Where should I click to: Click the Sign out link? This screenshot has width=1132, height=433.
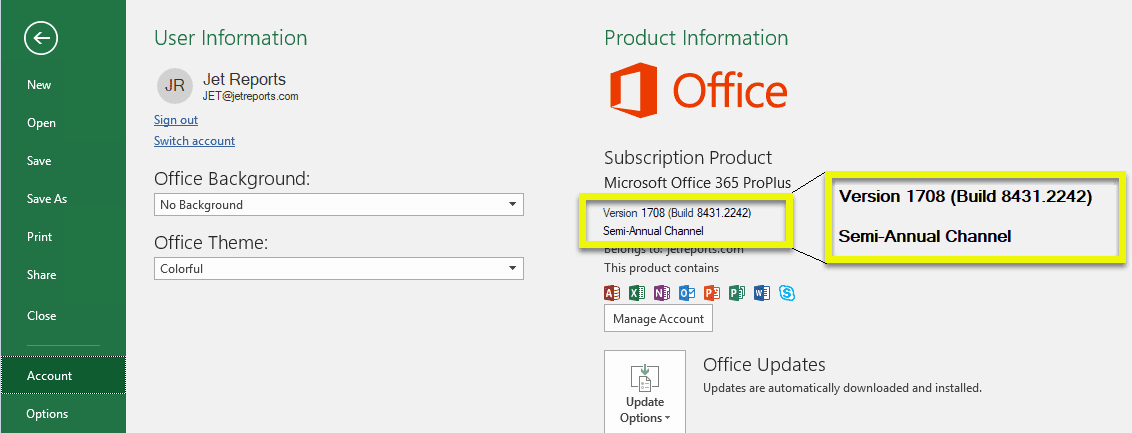(176, 120)
